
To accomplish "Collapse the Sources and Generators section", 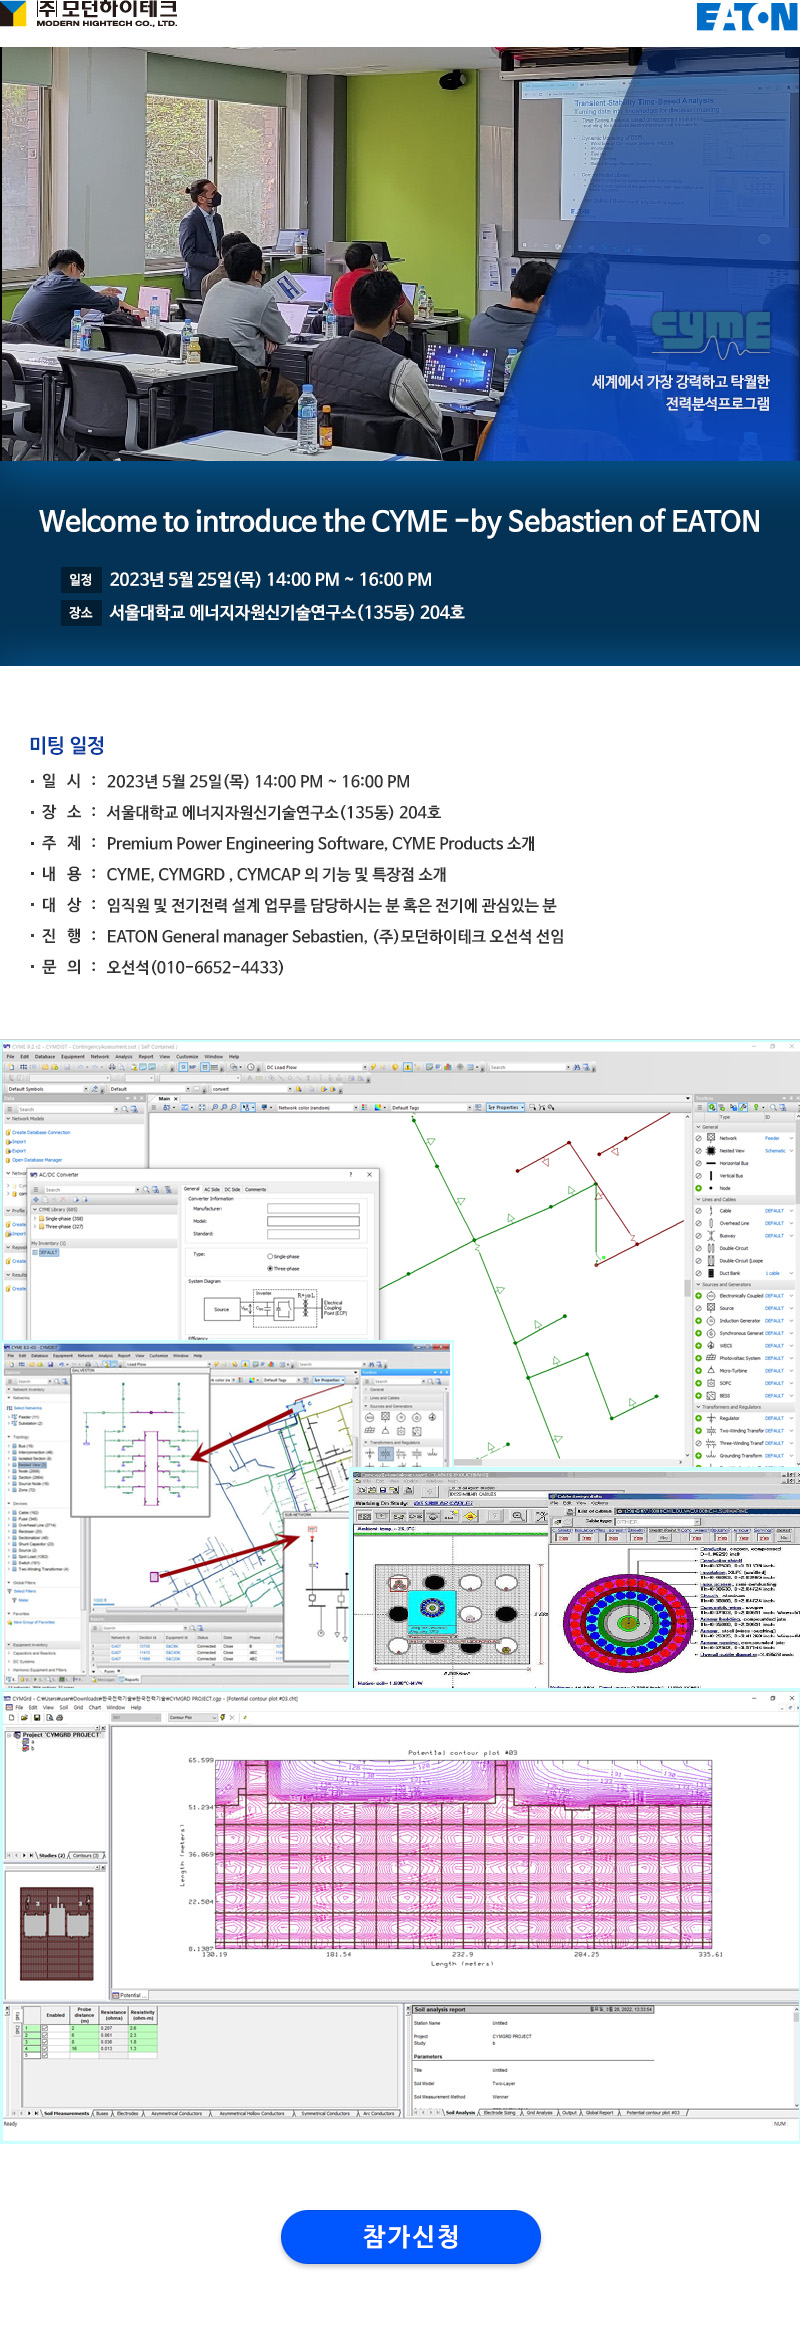I will click(x=698, y=1284).
